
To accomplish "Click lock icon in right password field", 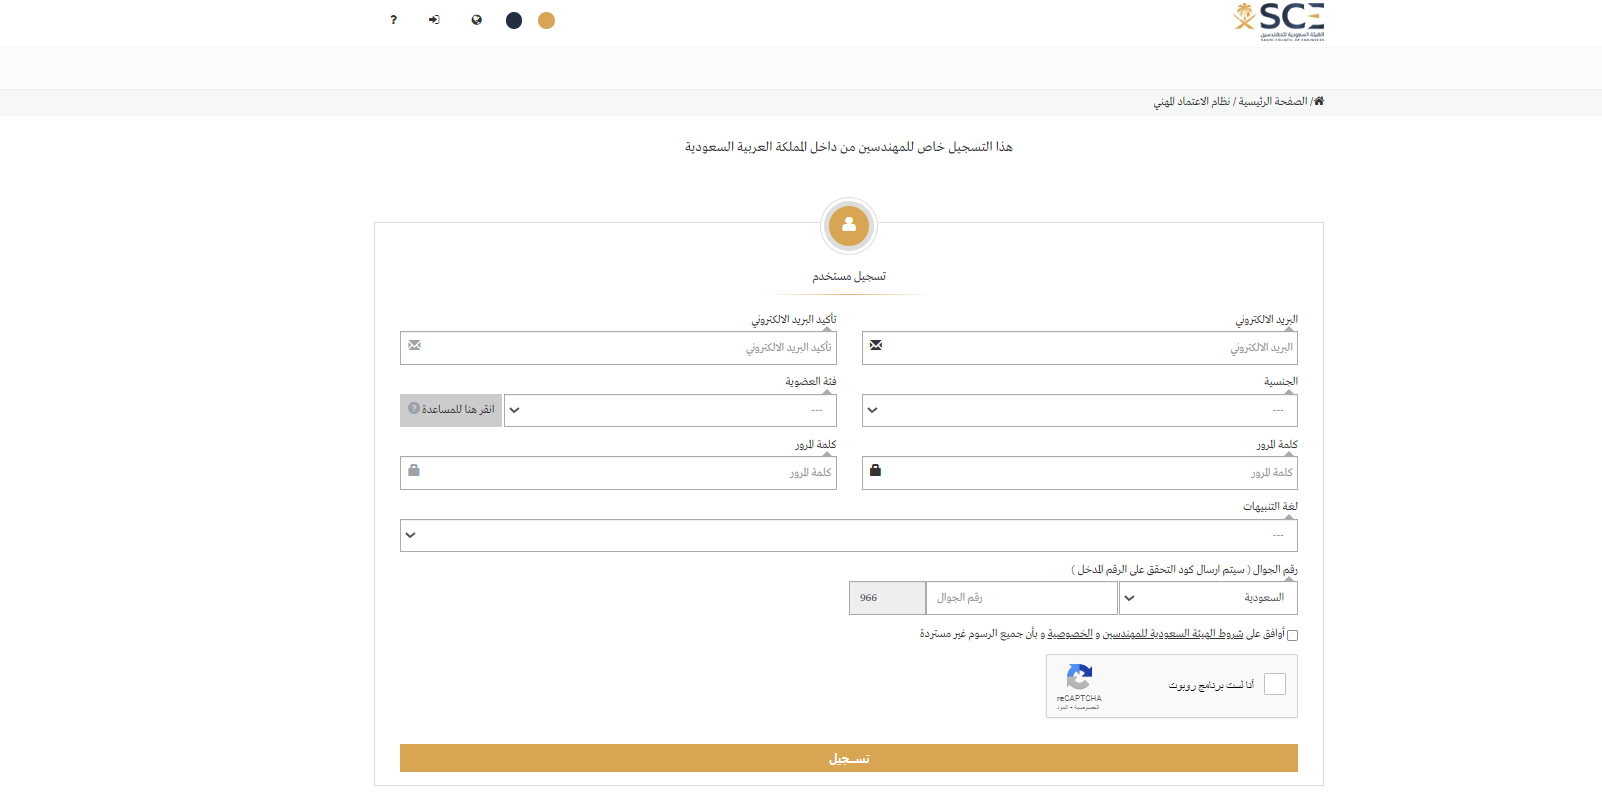I will pyautogui.click(x=876, y=470).
